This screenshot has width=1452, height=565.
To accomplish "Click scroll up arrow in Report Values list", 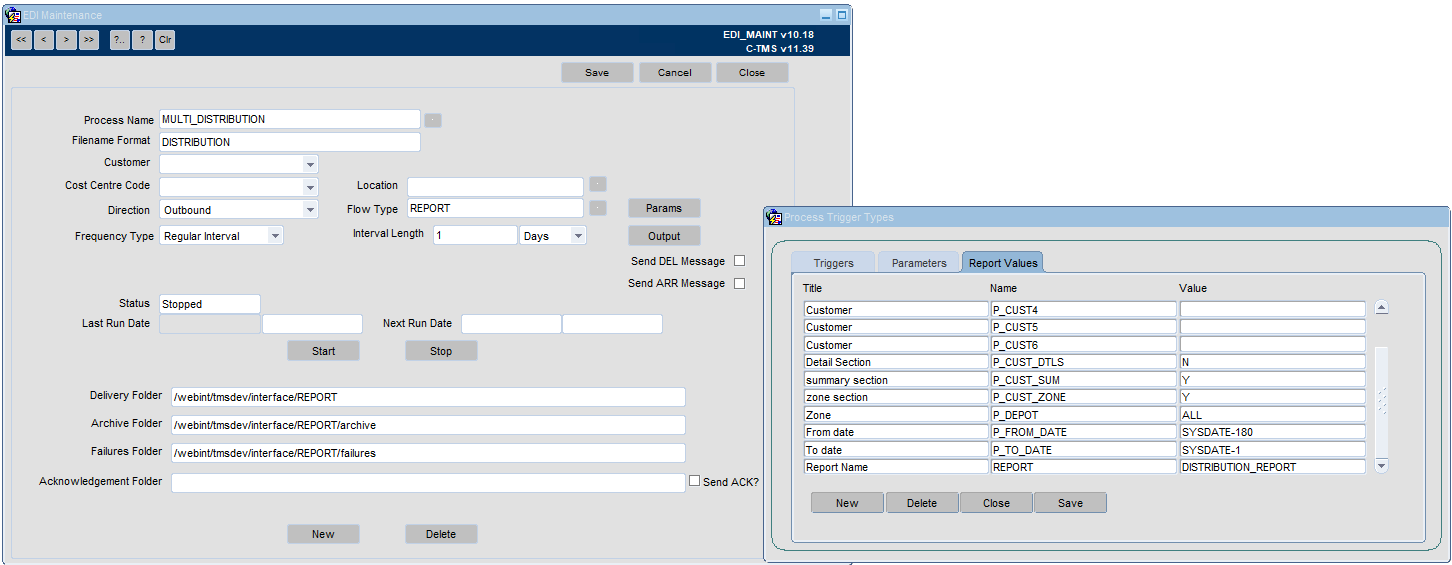I will pos(1382,308).
